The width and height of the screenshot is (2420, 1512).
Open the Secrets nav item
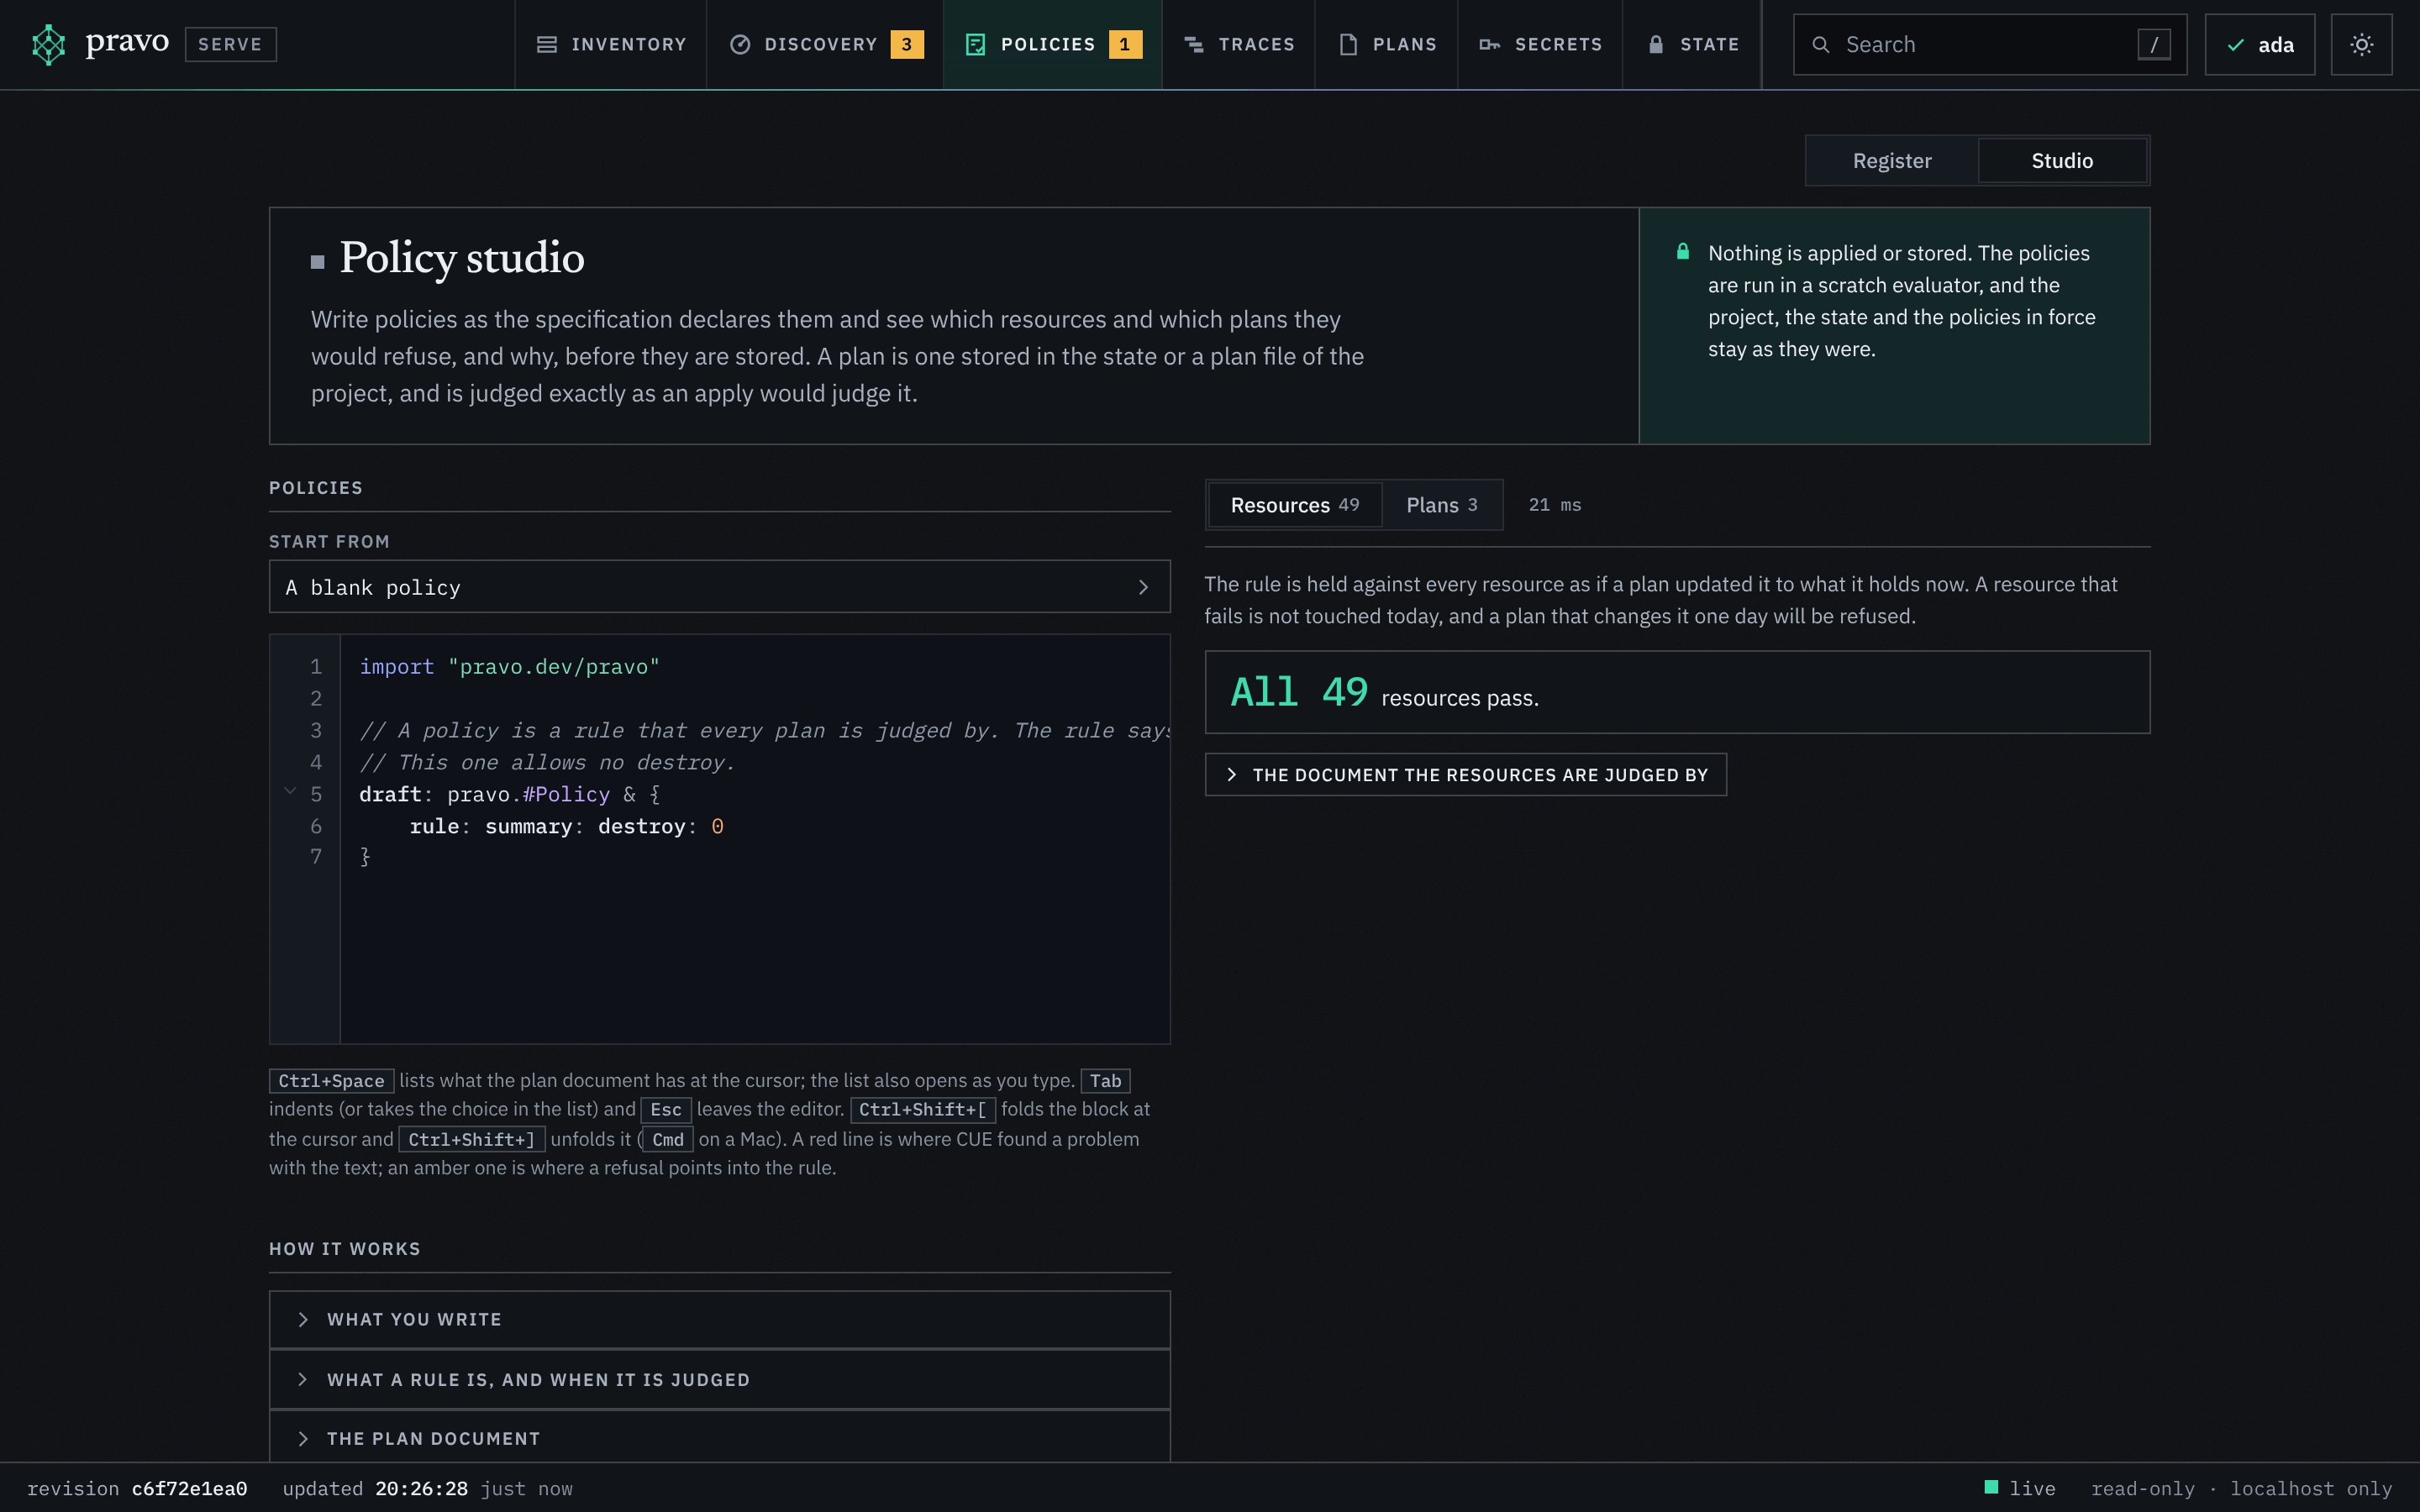pos(1540,44)
